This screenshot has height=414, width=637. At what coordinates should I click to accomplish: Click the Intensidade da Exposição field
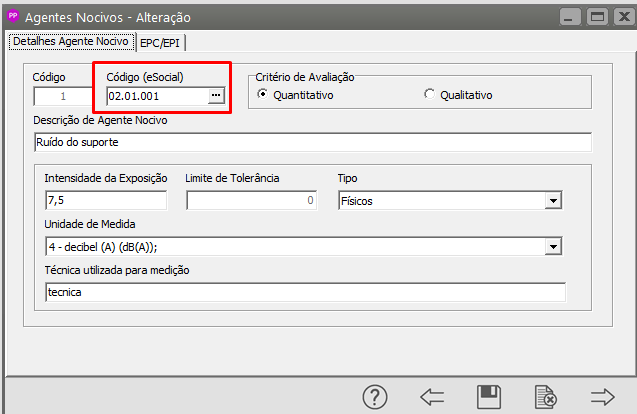click(106, 201)
